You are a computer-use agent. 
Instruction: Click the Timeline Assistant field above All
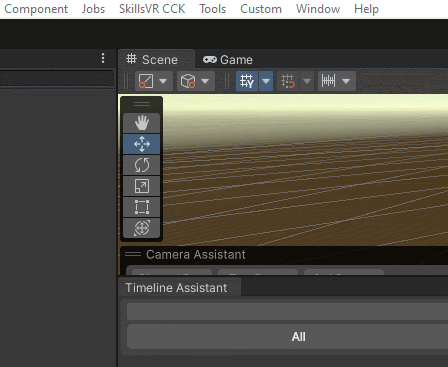pyautogui.click(x=287, y=311)
